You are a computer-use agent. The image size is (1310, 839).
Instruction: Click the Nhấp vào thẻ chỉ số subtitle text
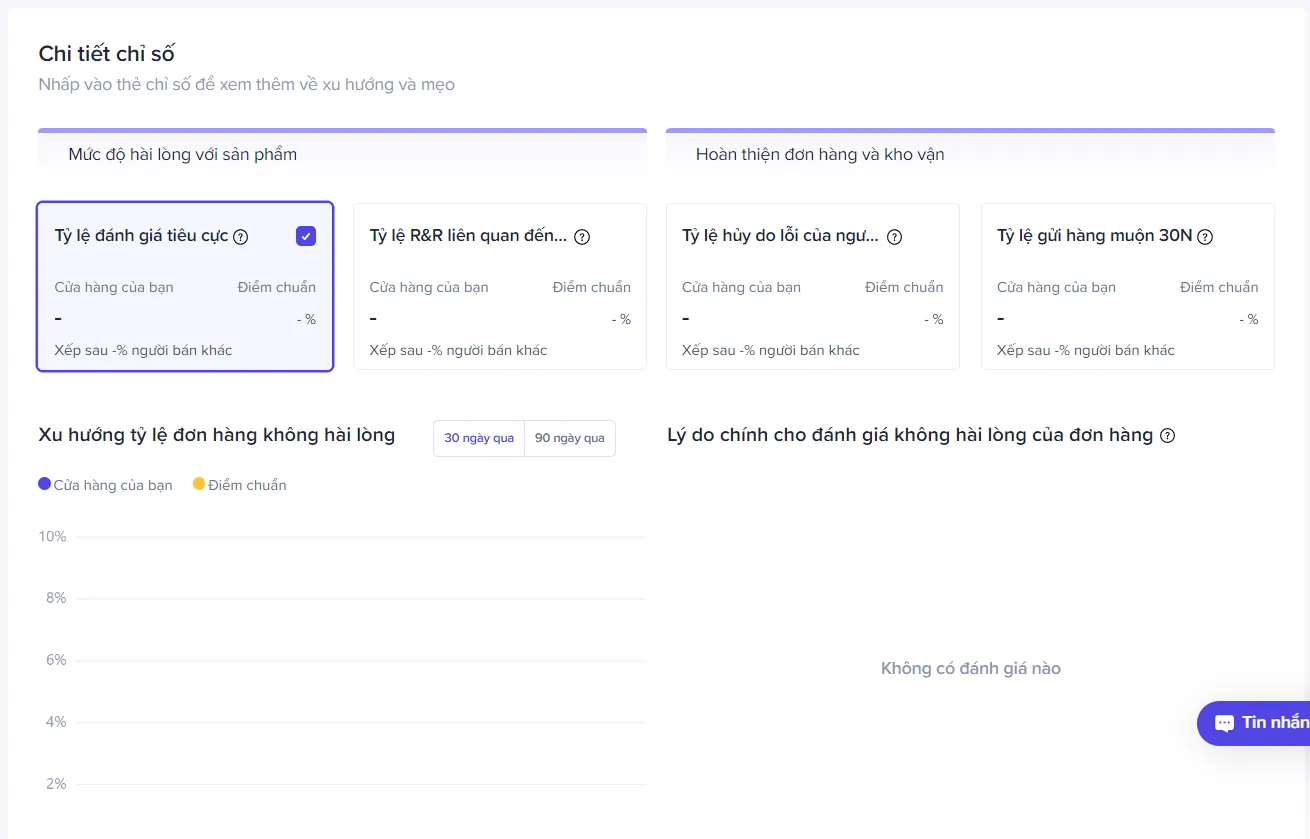[x=247, y=85]
